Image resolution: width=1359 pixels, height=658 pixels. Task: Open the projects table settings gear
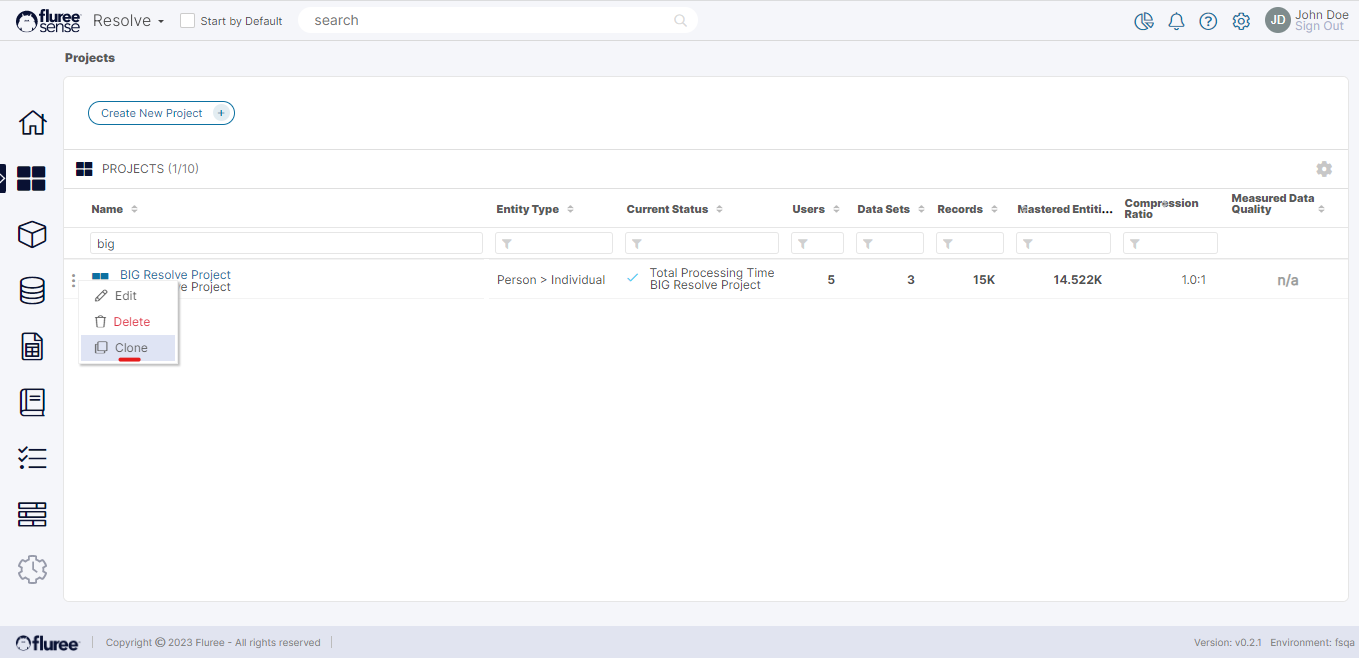coord(1324,169)
